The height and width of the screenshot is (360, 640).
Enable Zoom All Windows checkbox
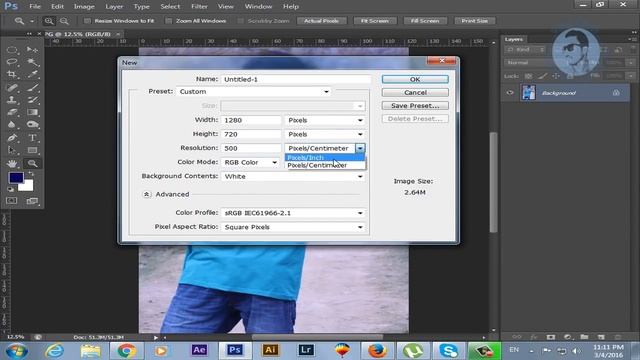[x=169, y=21]
